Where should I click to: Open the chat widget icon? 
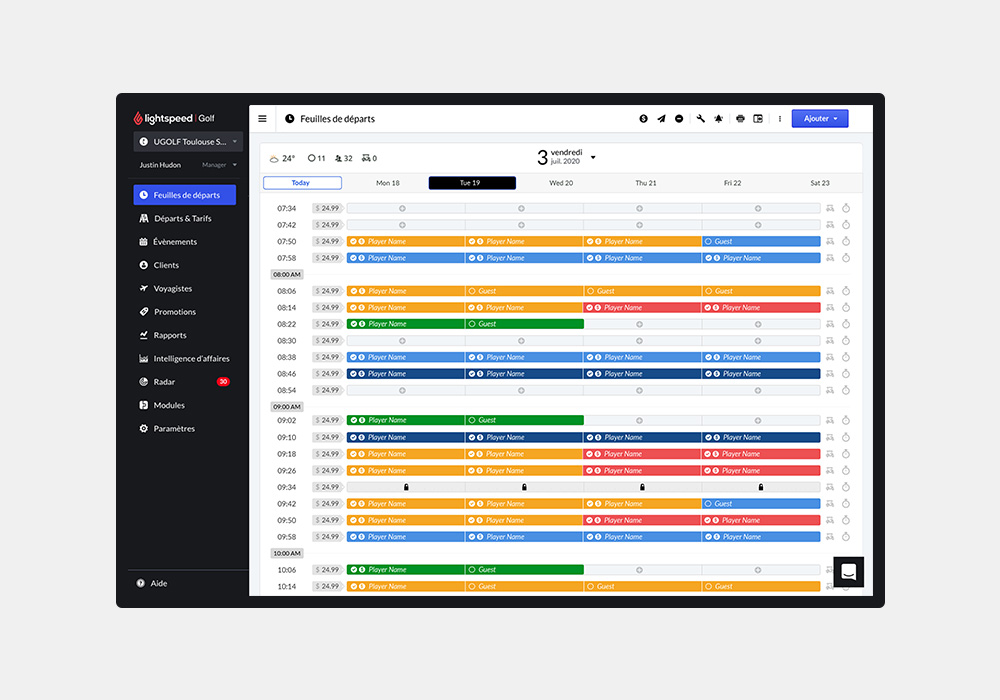(x=848, y=572)
